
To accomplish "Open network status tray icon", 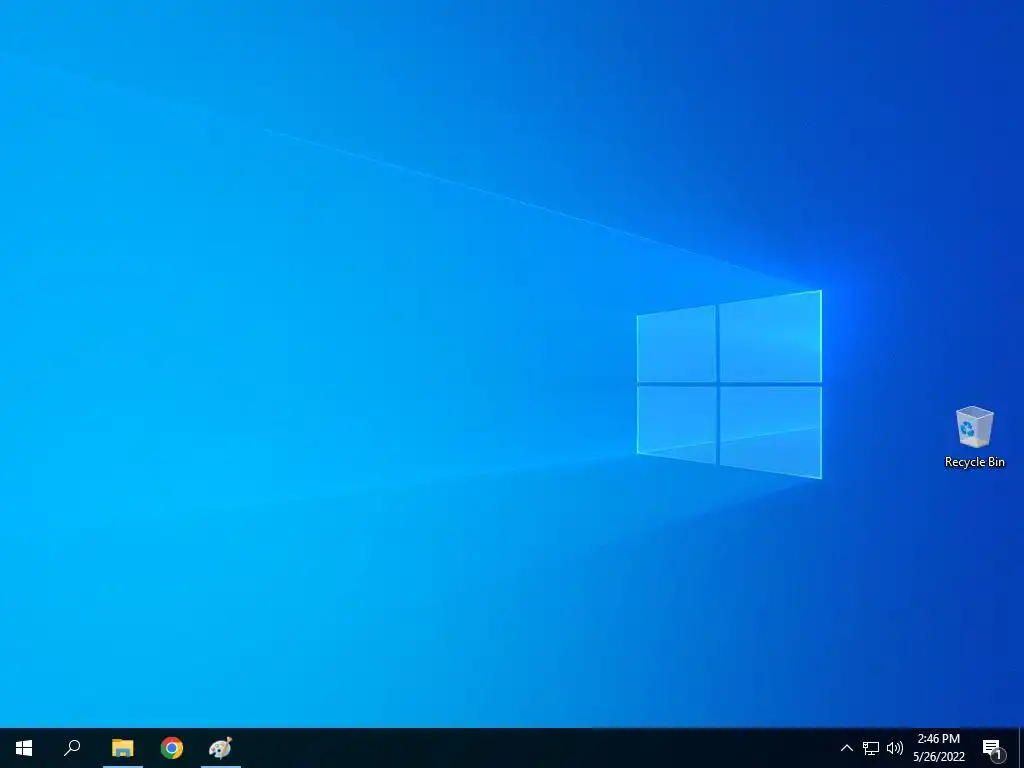I will [871, 748].
